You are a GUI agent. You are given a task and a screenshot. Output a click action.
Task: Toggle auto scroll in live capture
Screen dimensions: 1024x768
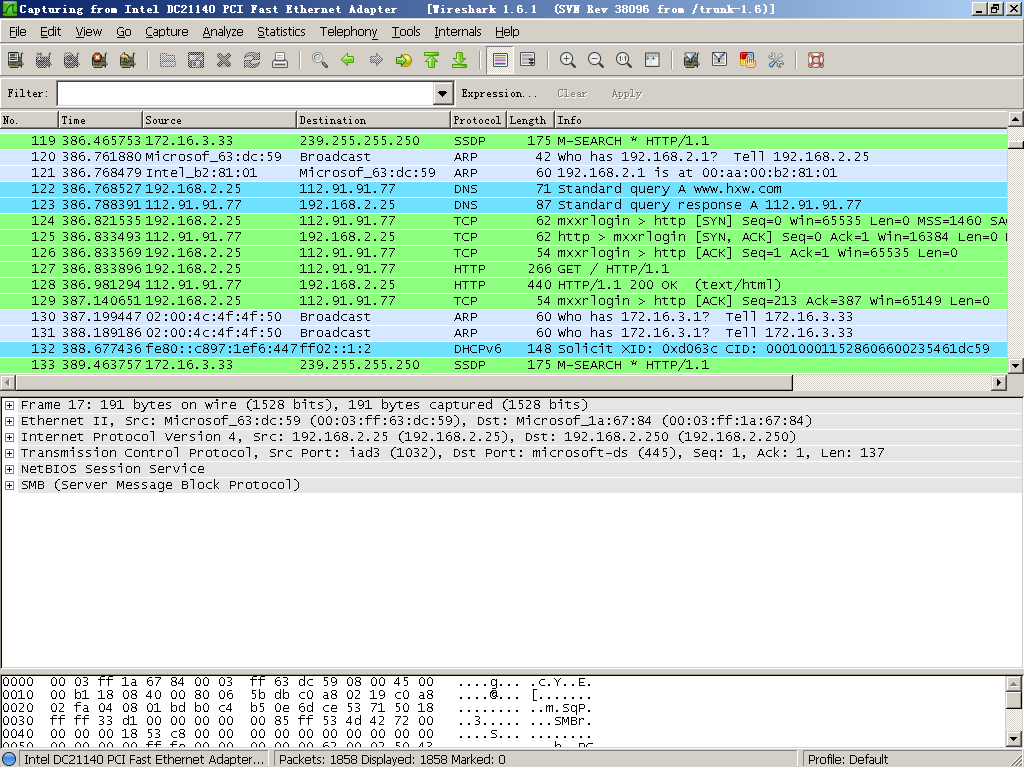tap(528, 60)
